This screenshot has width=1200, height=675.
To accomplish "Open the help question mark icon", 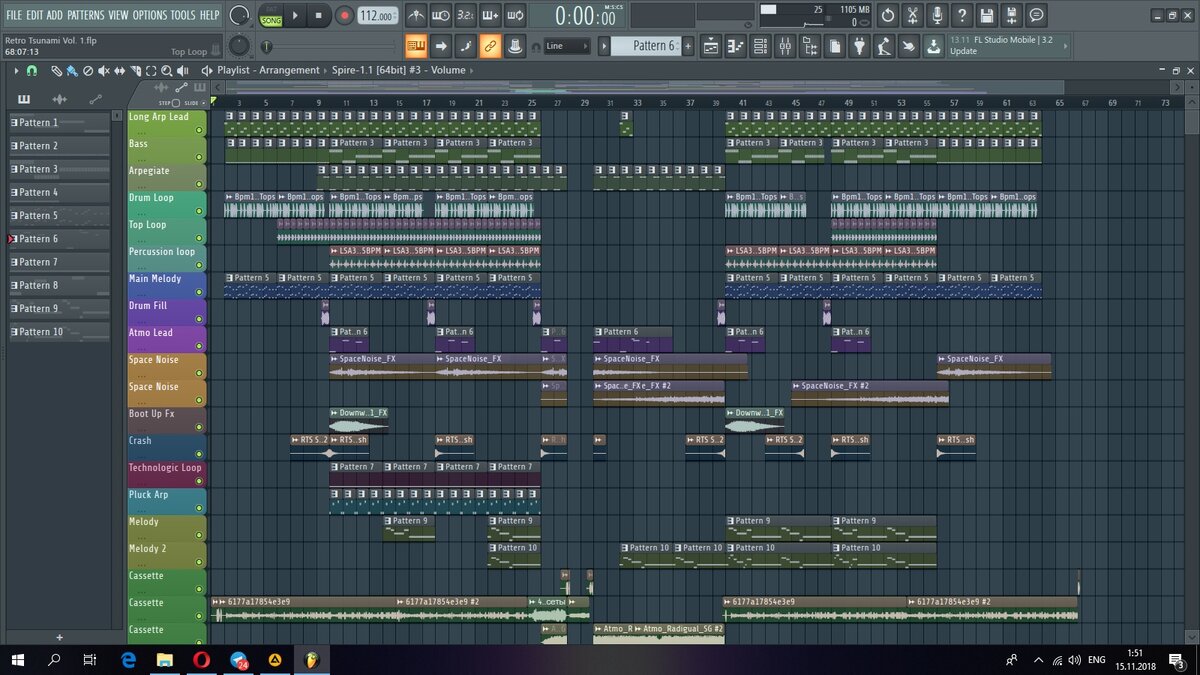I will tap(962, 15).
